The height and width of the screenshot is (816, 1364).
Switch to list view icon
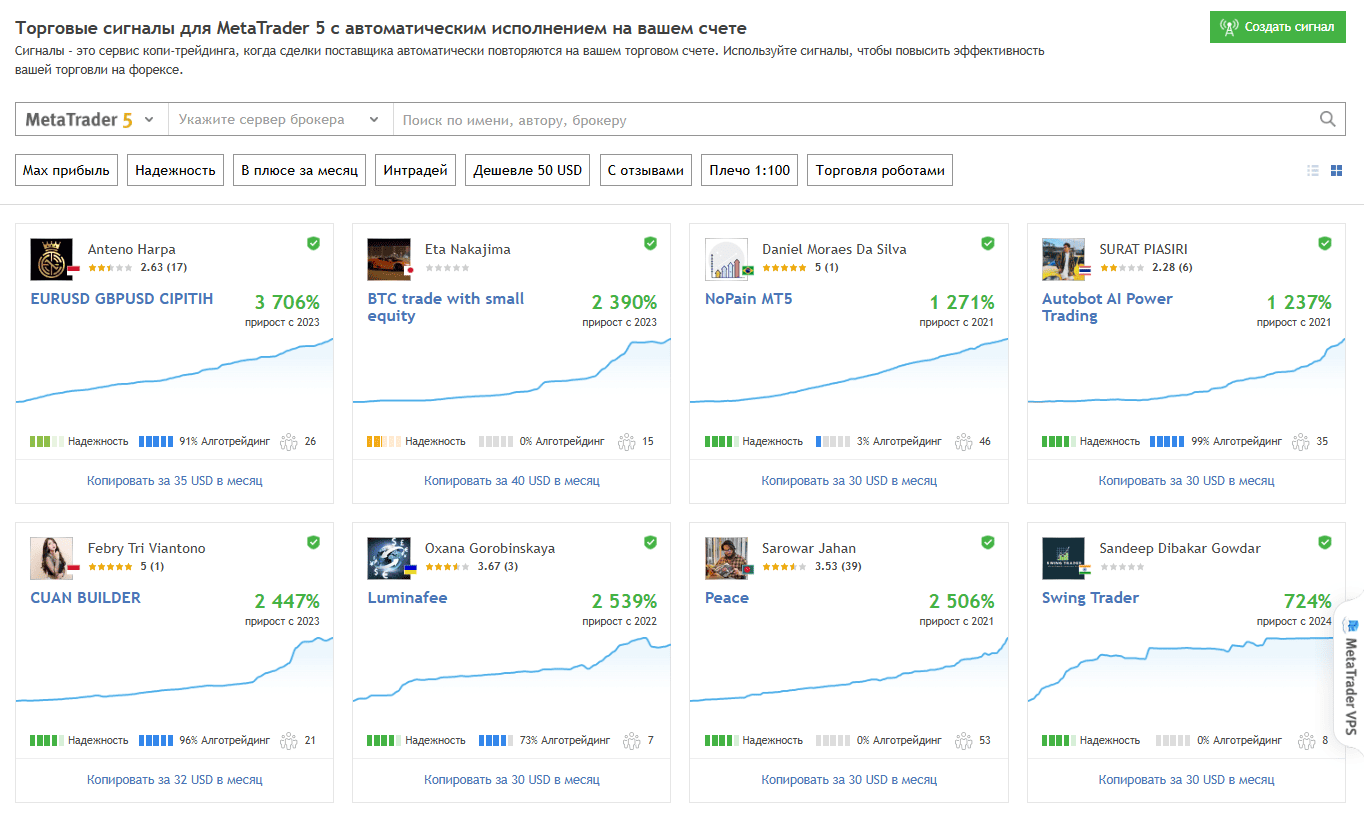pos(1313,171)
